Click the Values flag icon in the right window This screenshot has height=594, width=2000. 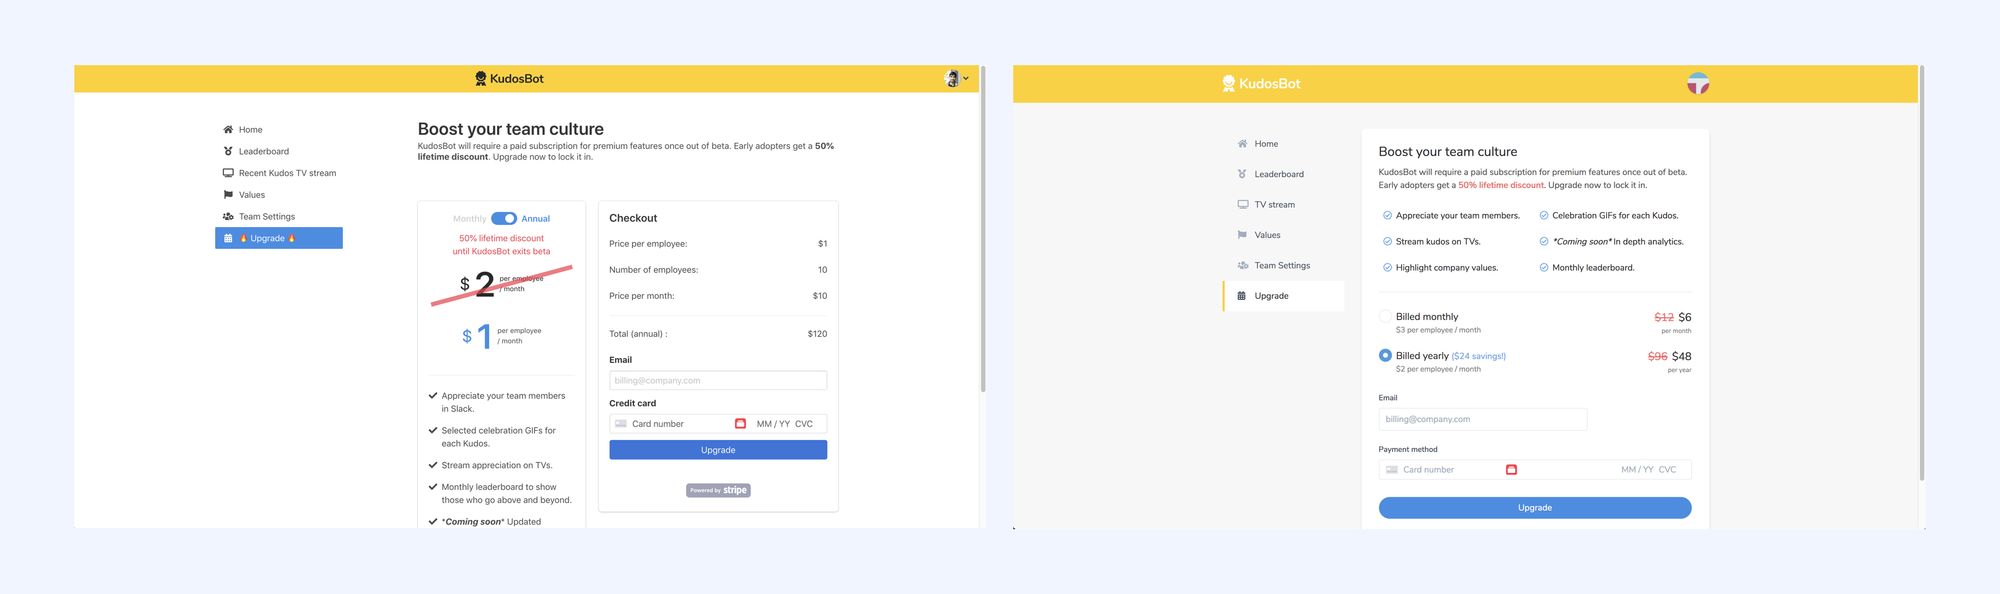pyautogui.click(x=1242, y=235)
